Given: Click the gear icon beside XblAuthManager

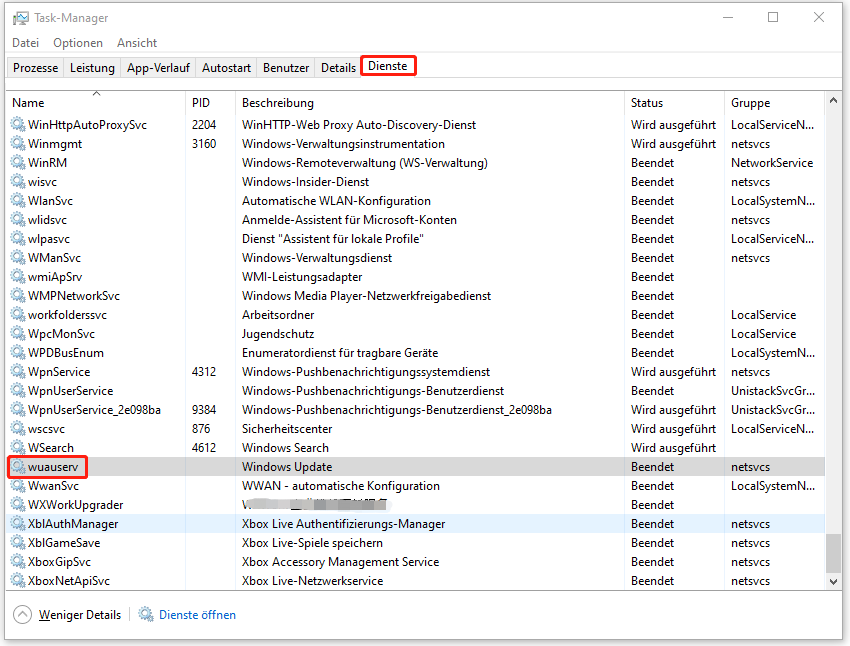Looking at the screenshot, I should tap(18, 523).
